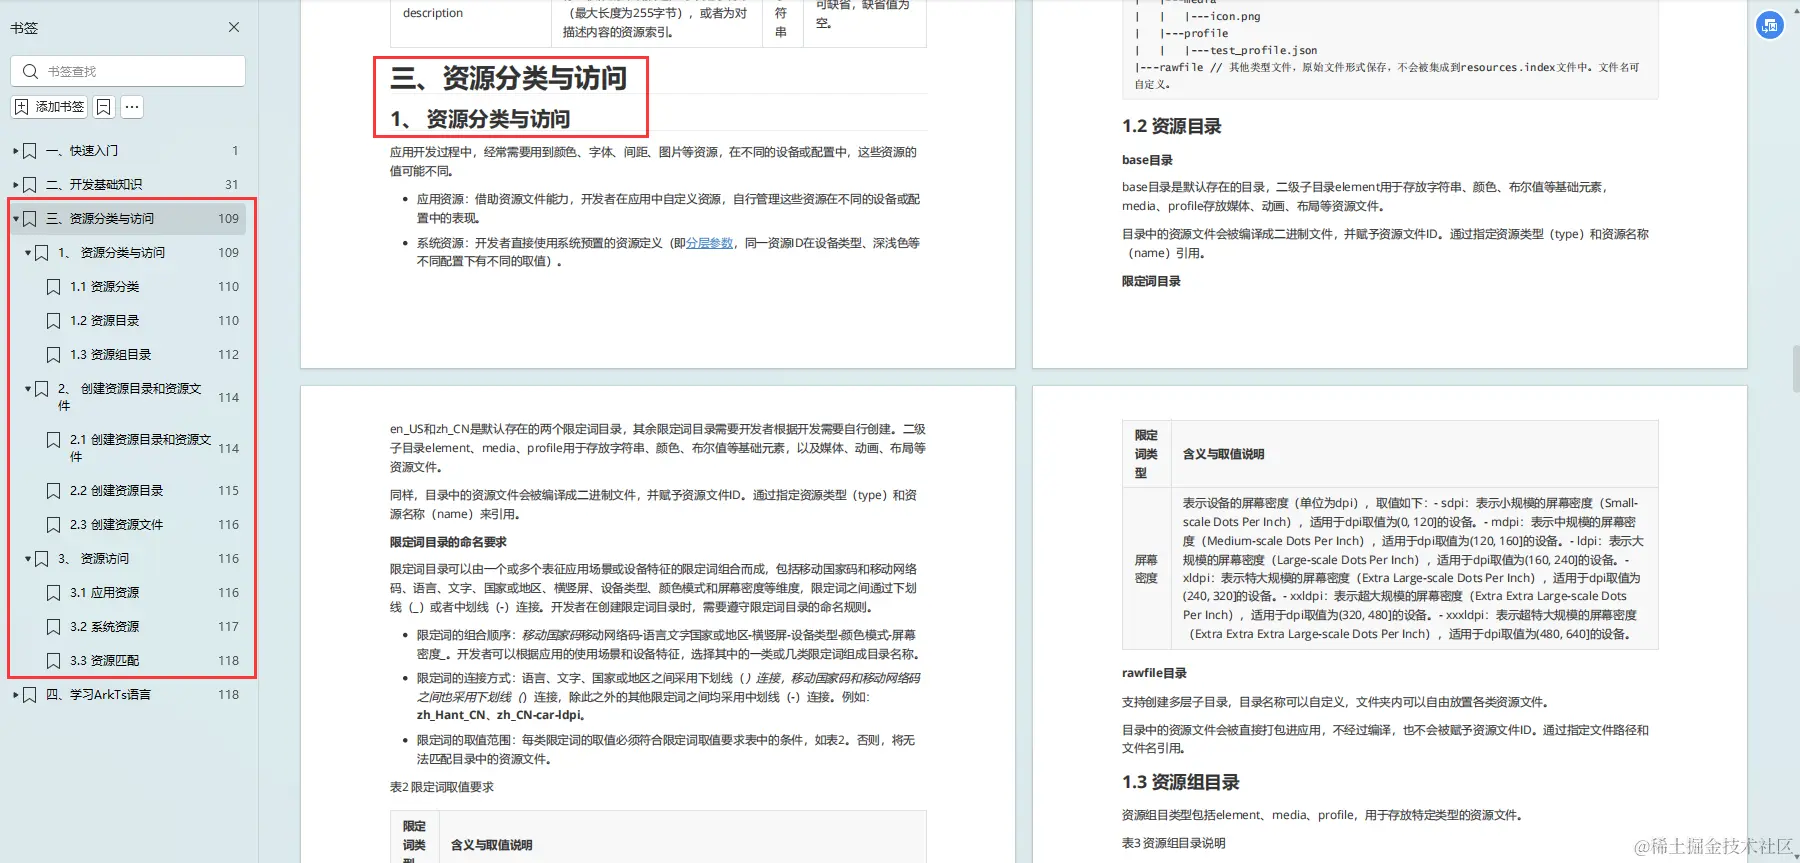
Task: Click bookmark icon of 三、资源分类与访问
Action: pyautogui.click(x=30, y=219)
